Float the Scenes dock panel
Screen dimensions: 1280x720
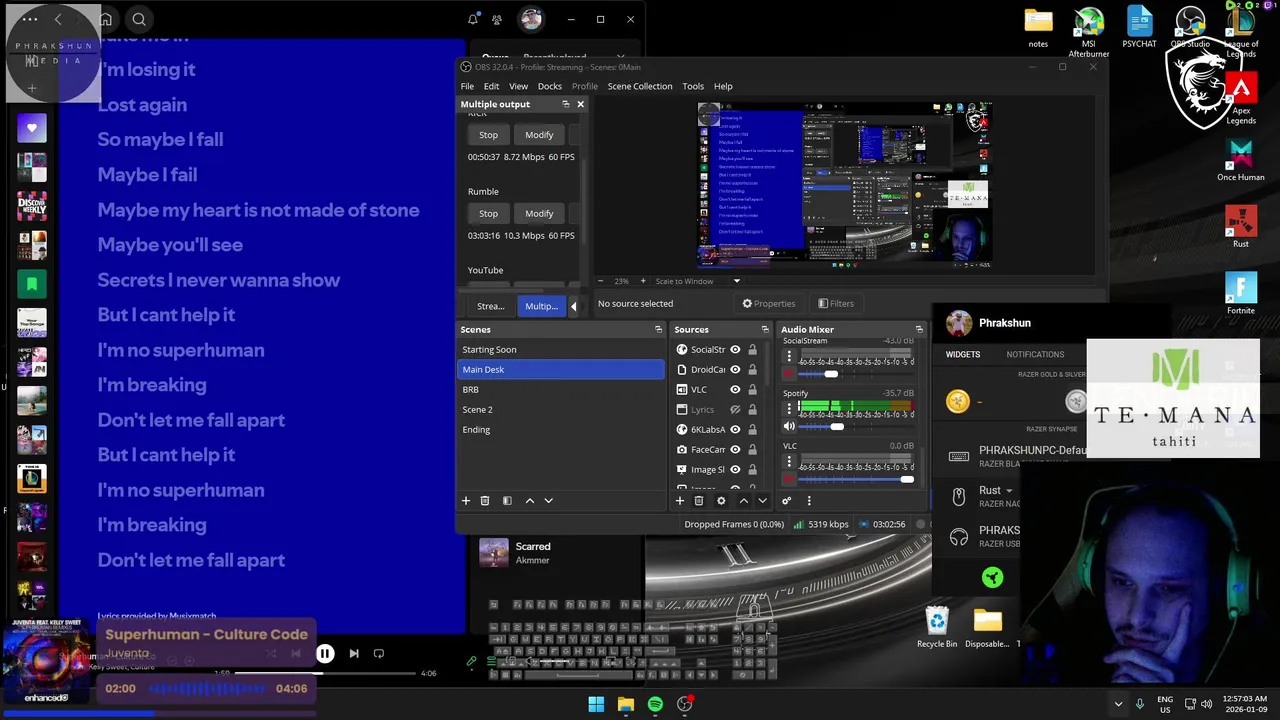[658, 329]
